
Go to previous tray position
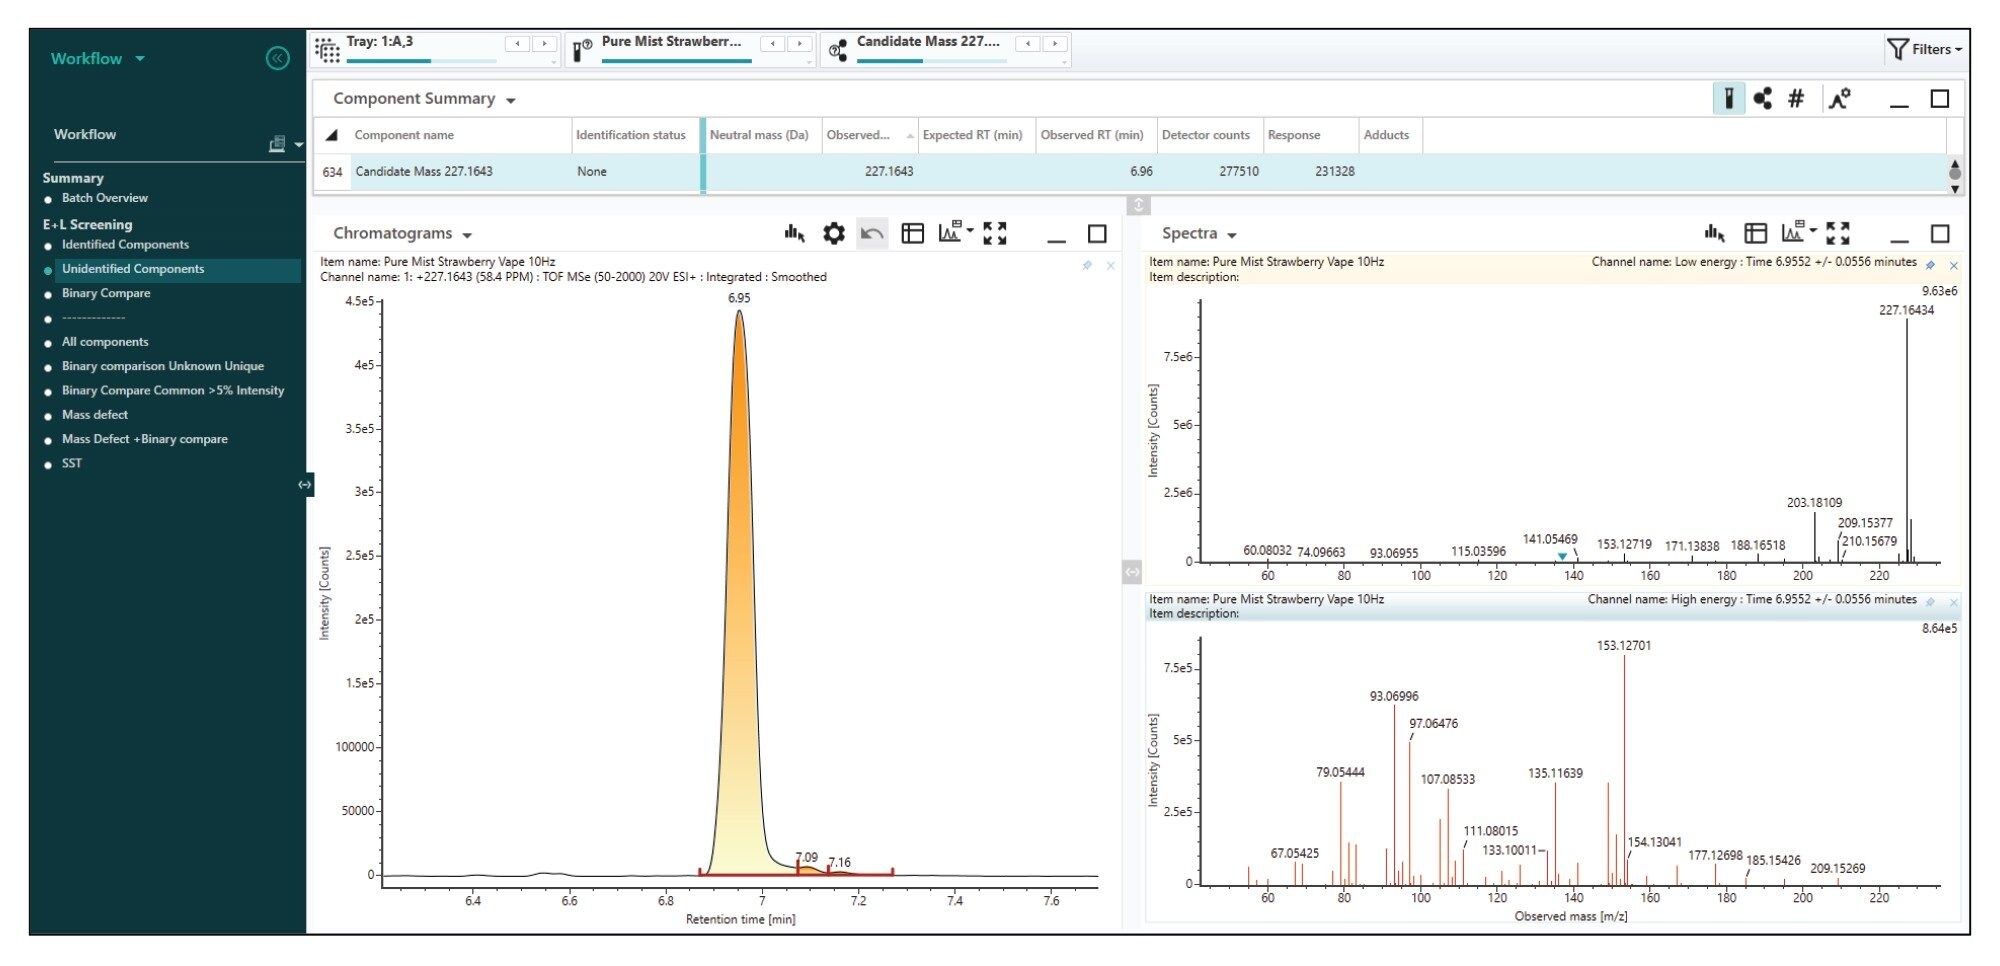(x=517, y=44)
